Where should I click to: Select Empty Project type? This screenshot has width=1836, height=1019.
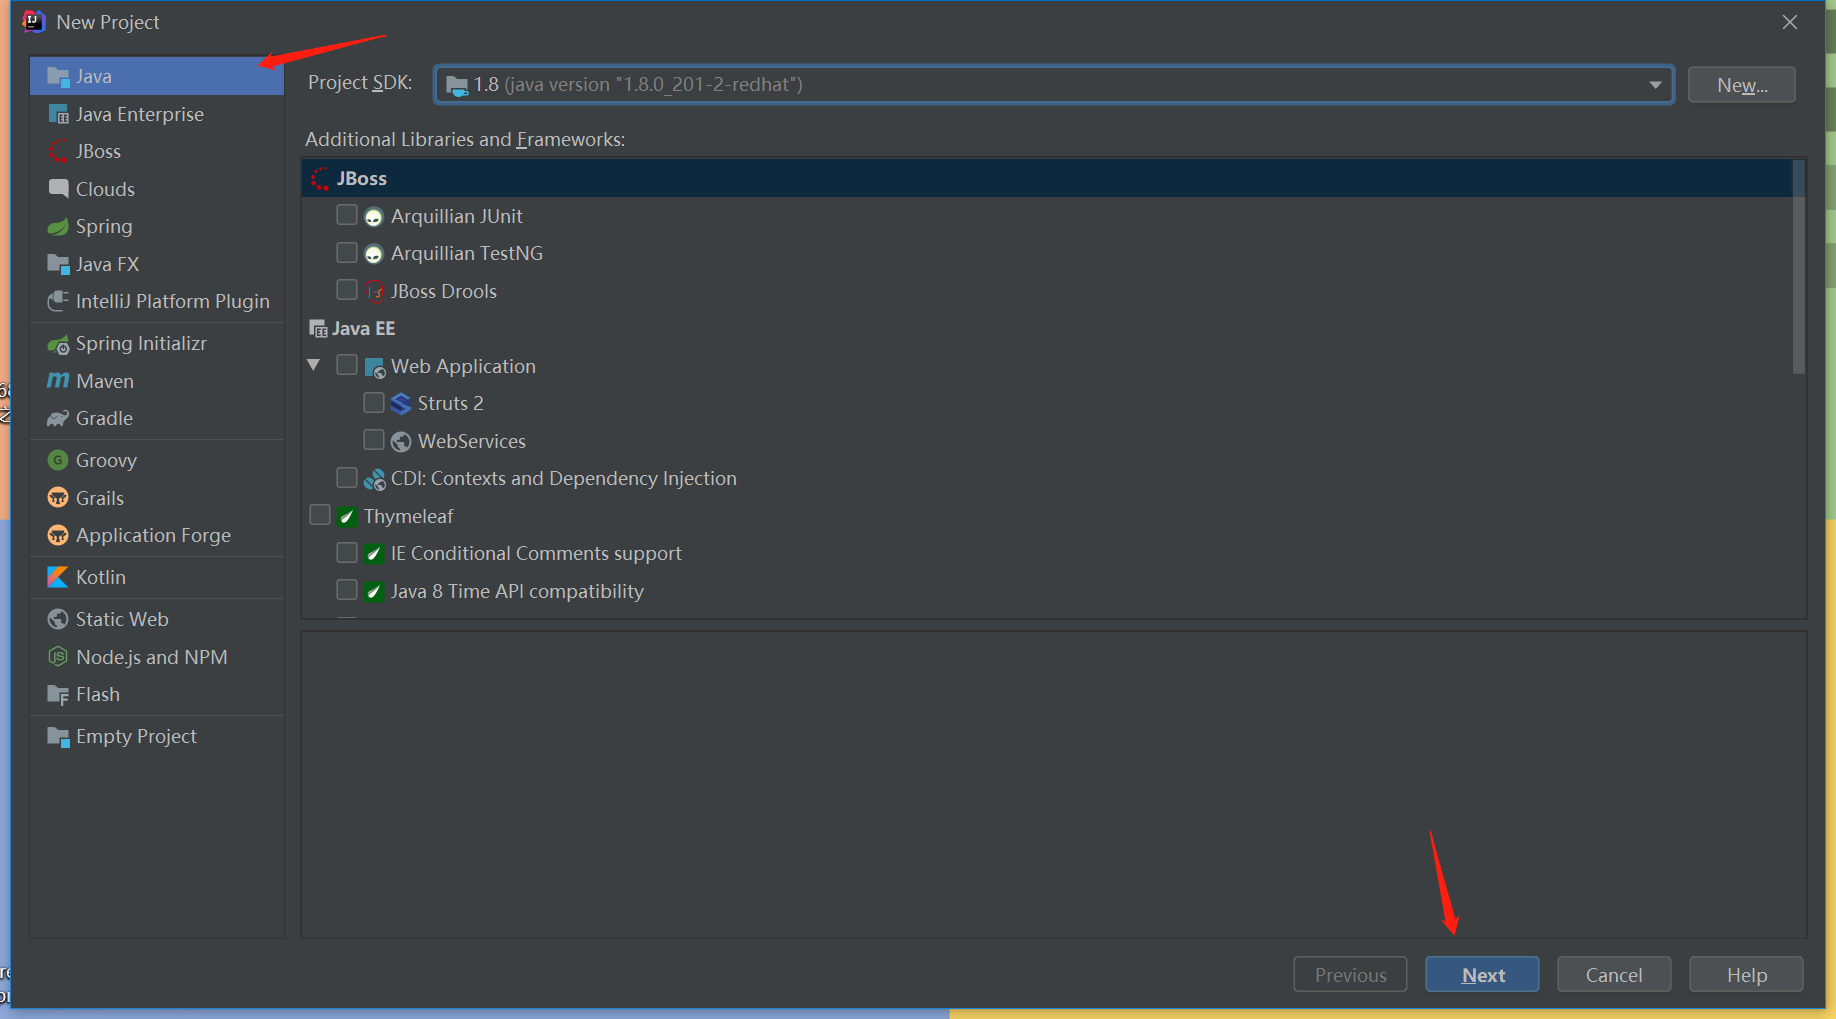[157, 737]
